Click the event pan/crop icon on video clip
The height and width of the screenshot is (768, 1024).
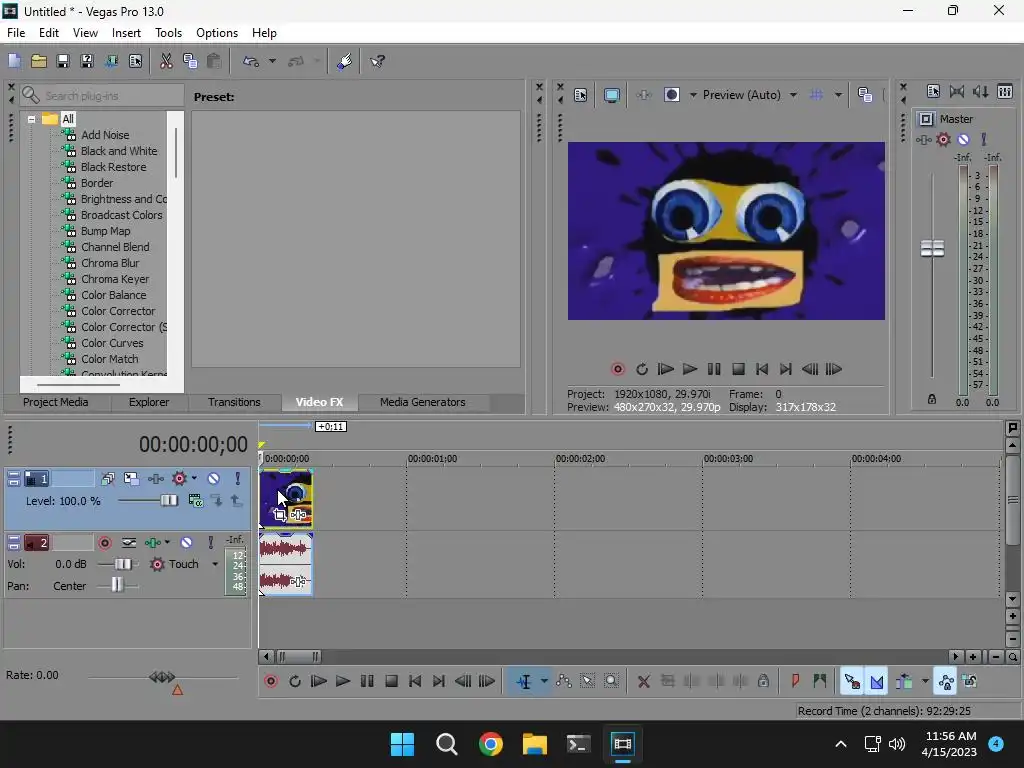(x=280, y=515)
